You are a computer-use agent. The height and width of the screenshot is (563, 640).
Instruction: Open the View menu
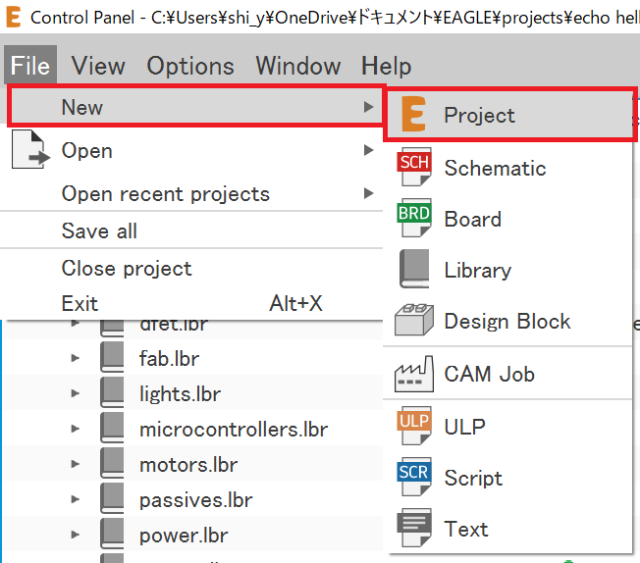point(98,65)
